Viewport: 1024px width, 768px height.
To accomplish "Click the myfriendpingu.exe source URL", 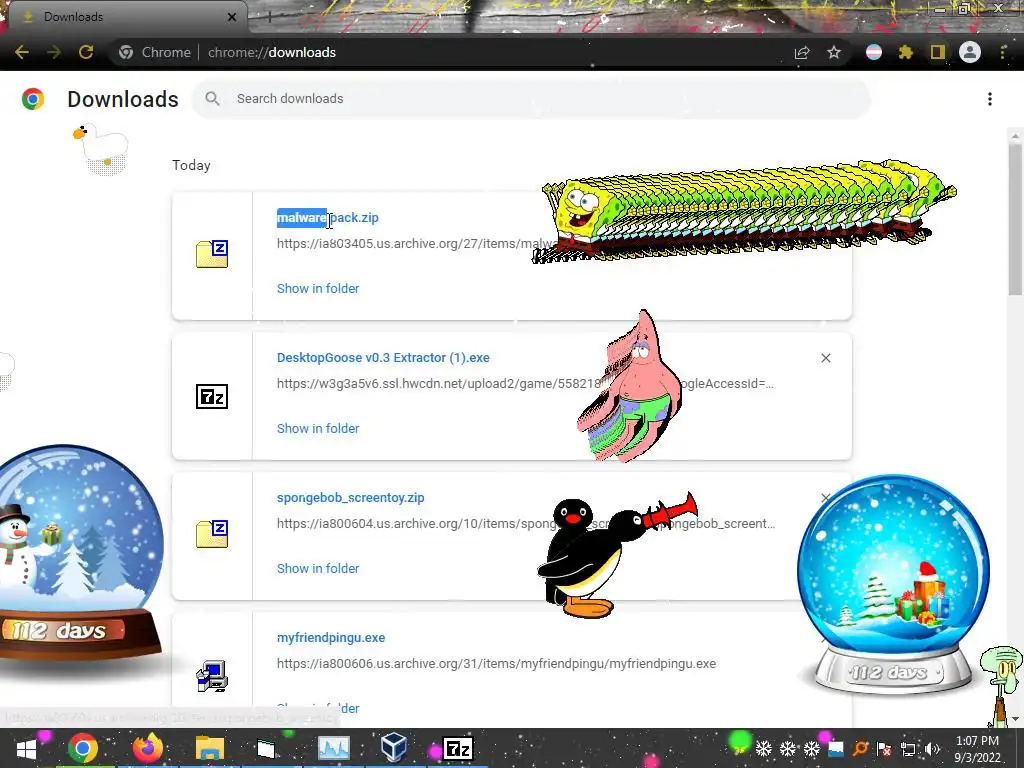I will pos(496,664).
